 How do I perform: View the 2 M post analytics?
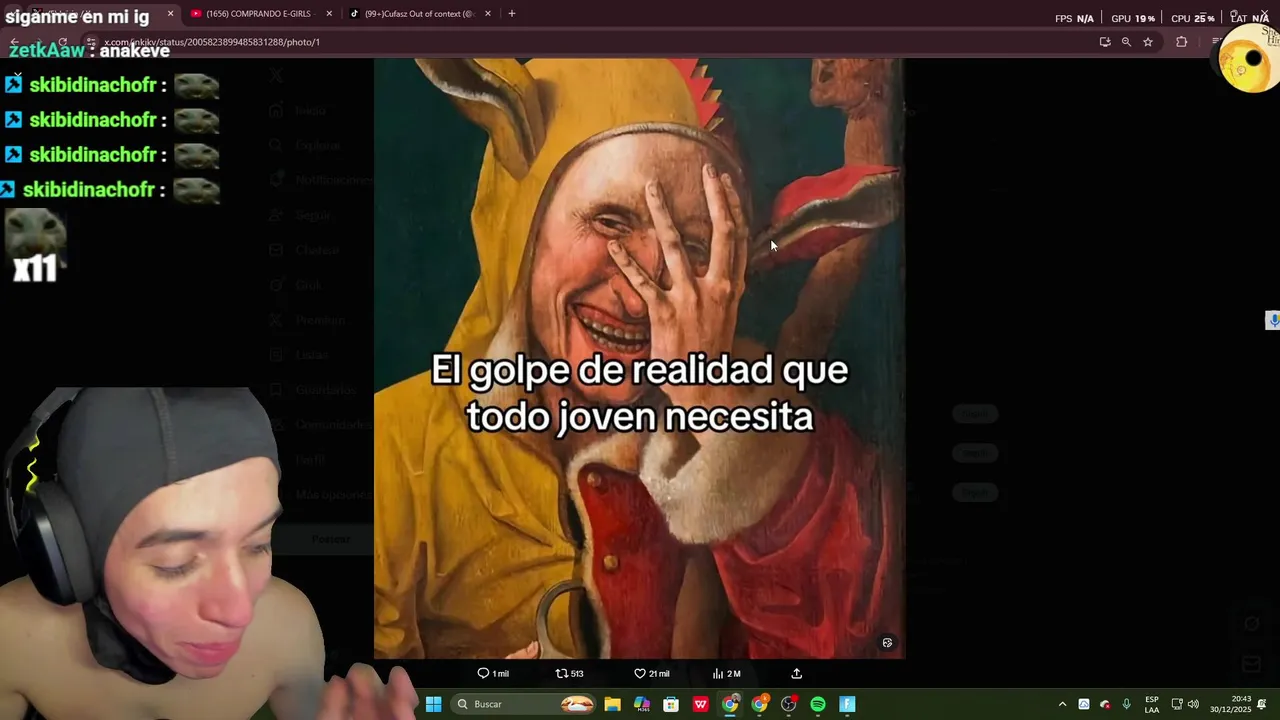726,674
